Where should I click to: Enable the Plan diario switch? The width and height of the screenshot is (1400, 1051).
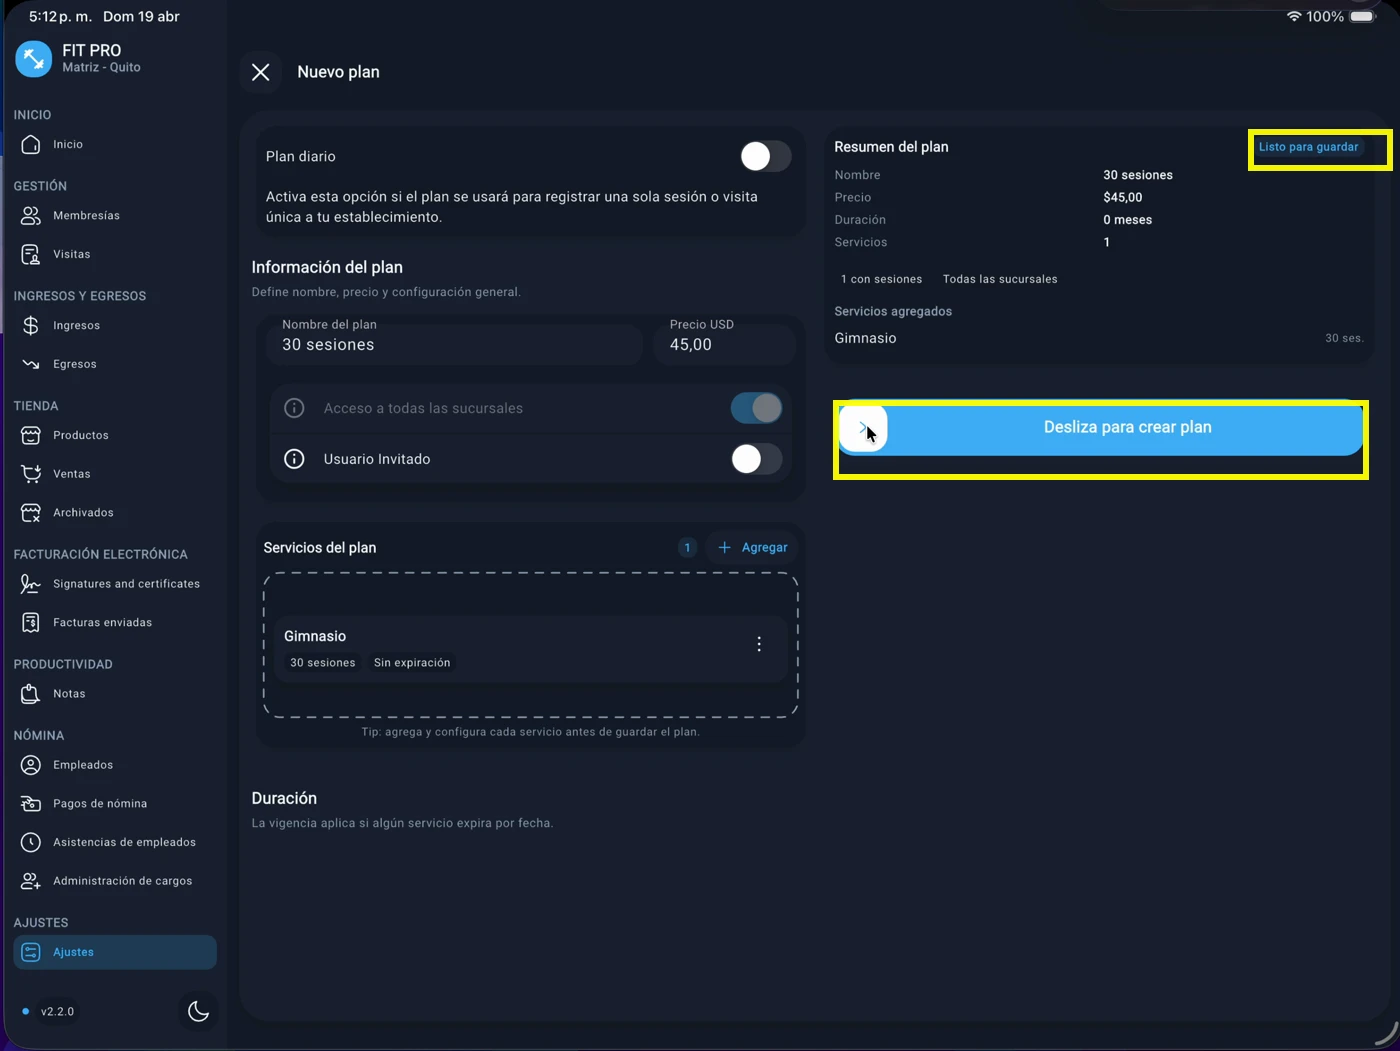tap(765, 156)
